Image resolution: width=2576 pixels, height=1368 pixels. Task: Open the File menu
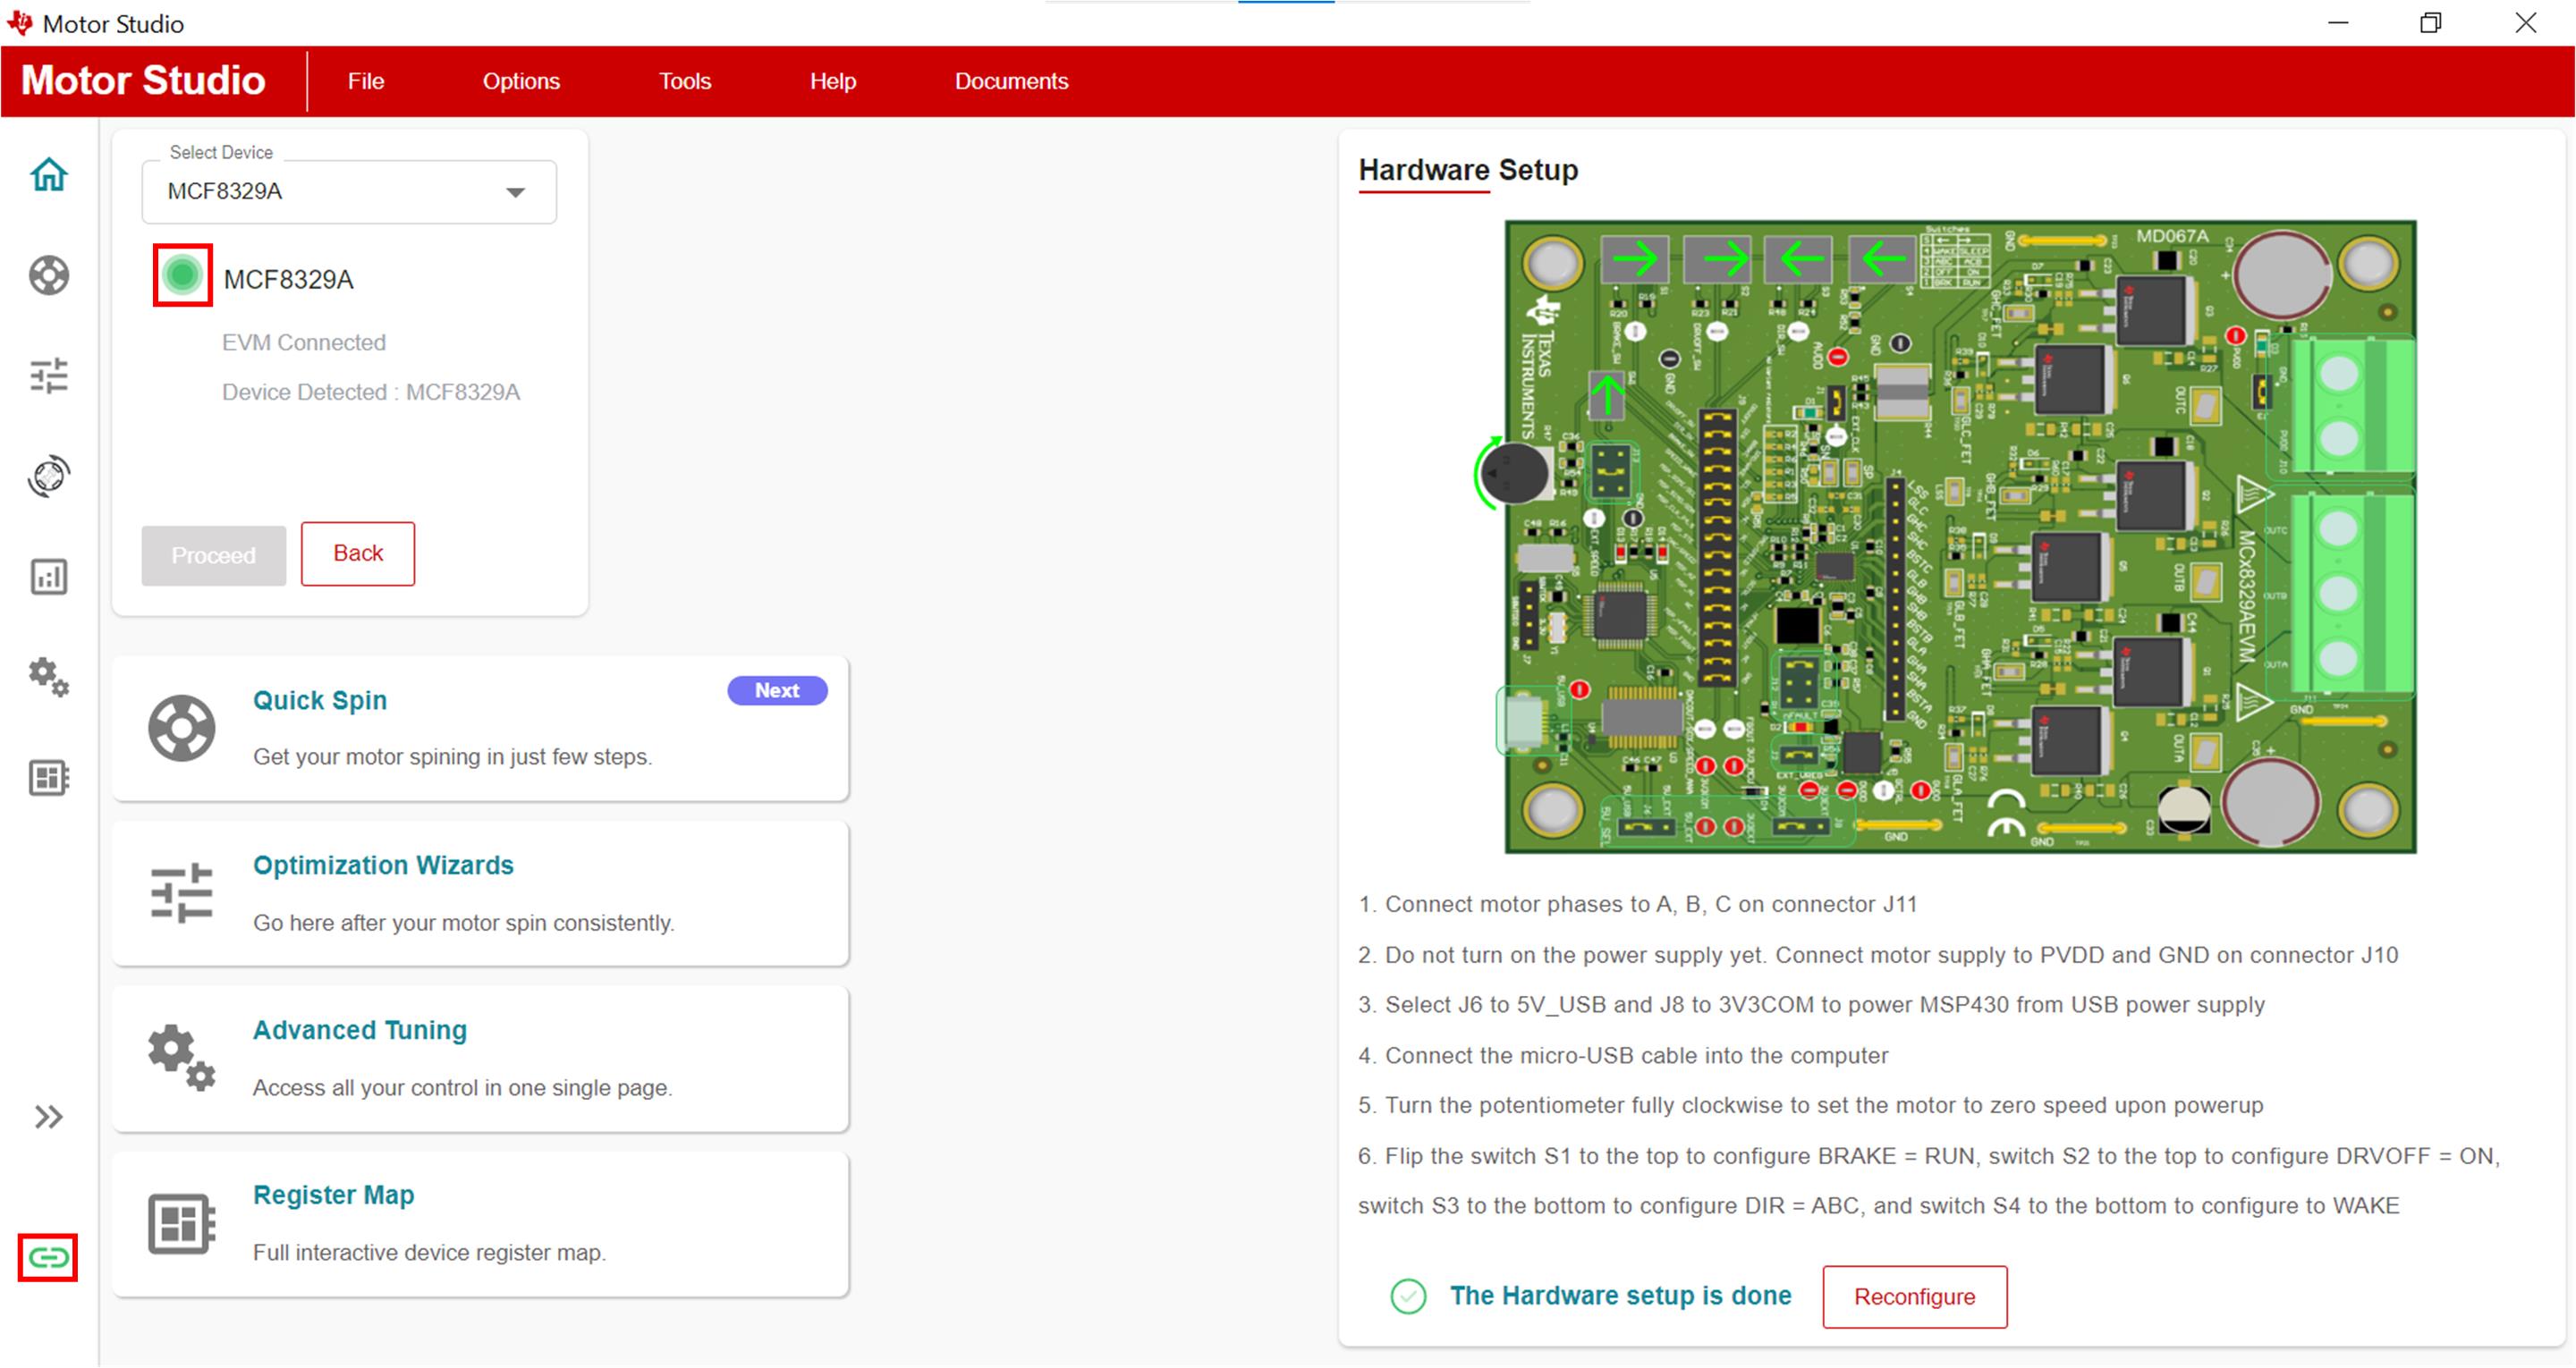tap(367, 80)
